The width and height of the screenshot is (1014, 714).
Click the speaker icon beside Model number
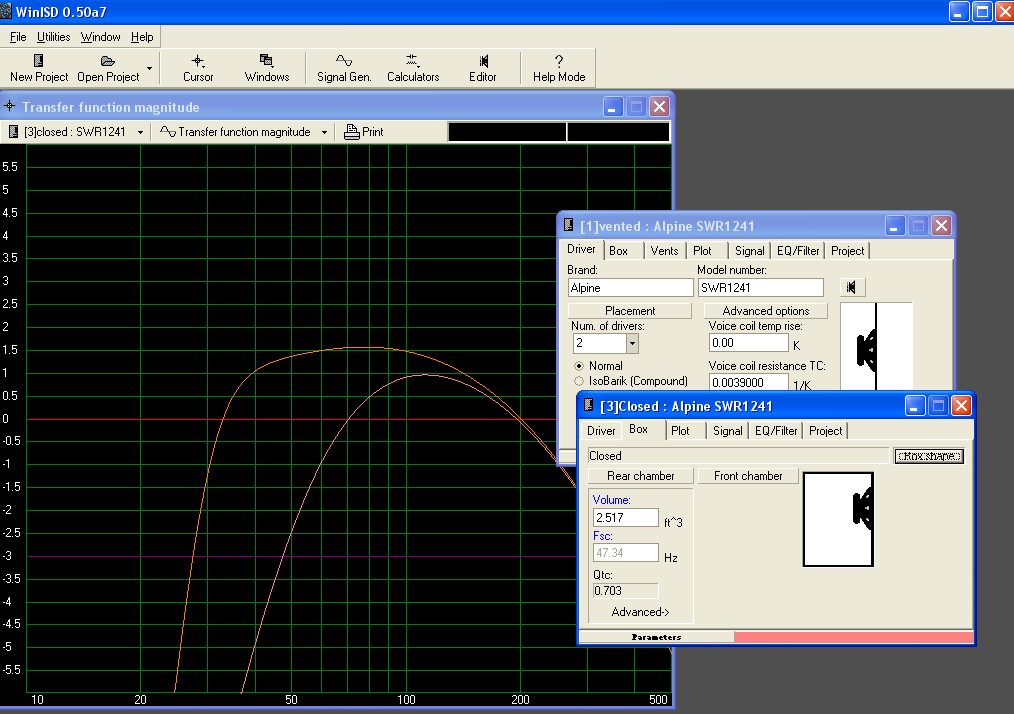pos(852,287)
